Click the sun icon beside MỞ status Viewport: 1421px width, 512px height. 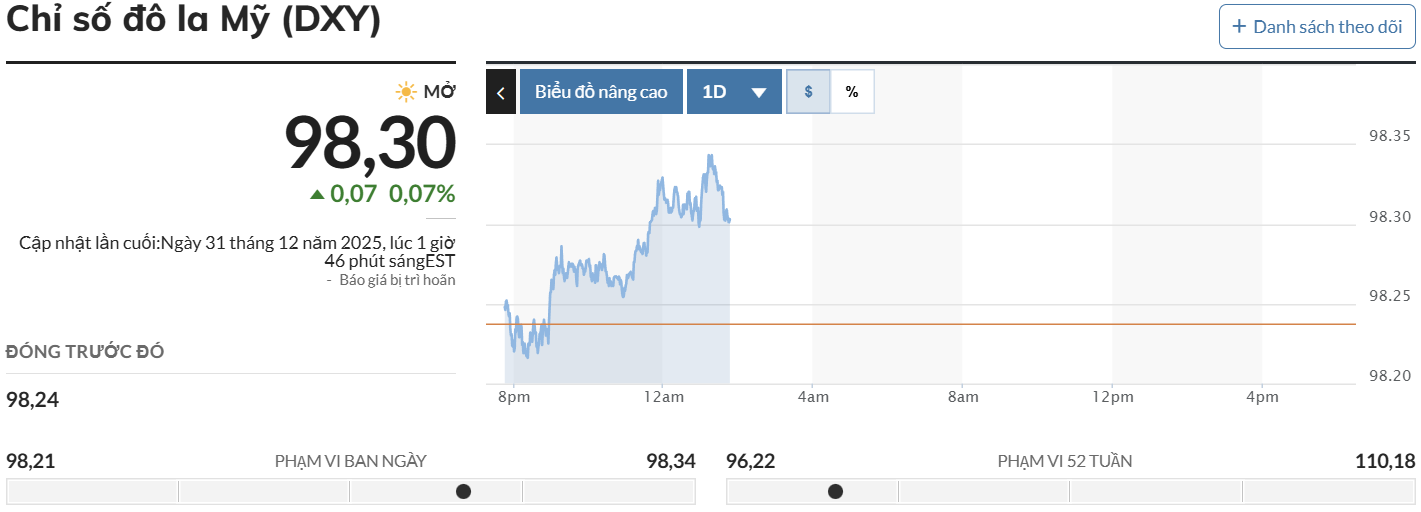405,92
